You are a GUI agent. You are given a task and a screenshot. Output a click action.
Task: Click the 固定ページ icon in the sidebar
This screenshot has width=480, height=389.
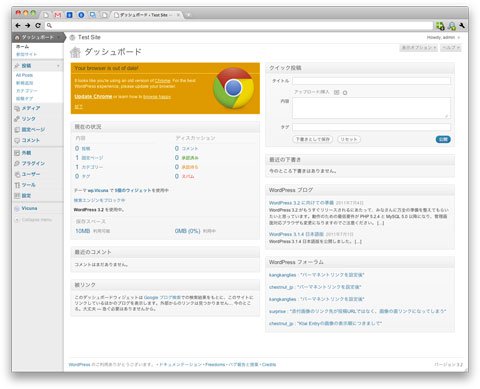pos(17,130)
